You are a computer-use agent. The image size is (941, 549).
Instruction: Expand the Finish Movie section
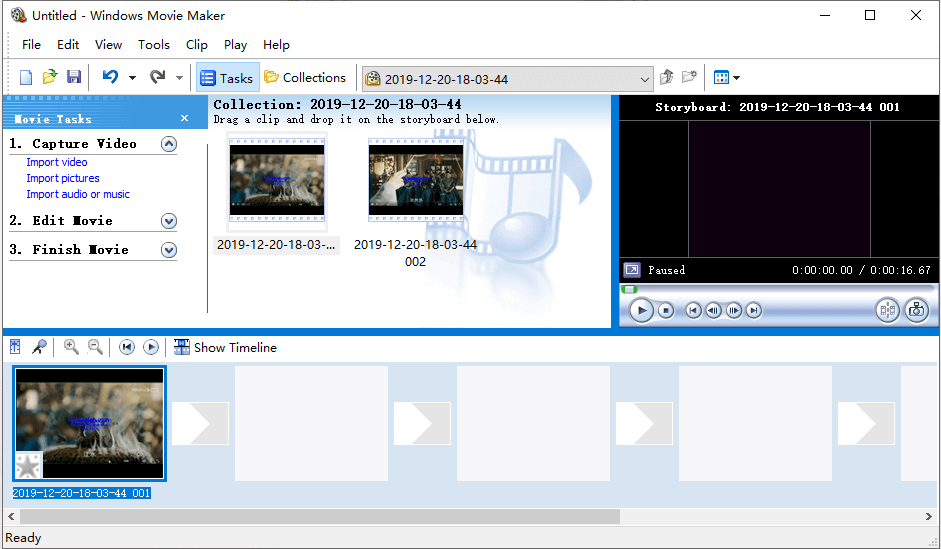(x=169, y=250)
